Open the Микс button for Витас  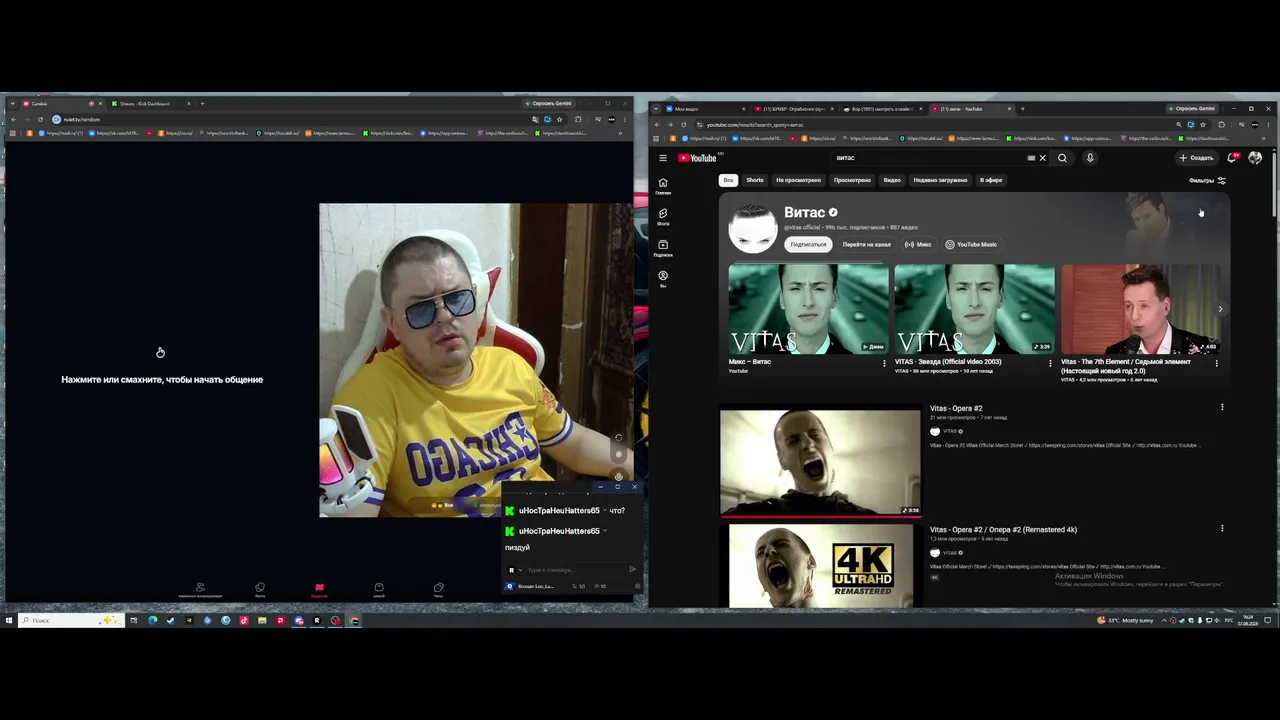(x=918, y=244)
